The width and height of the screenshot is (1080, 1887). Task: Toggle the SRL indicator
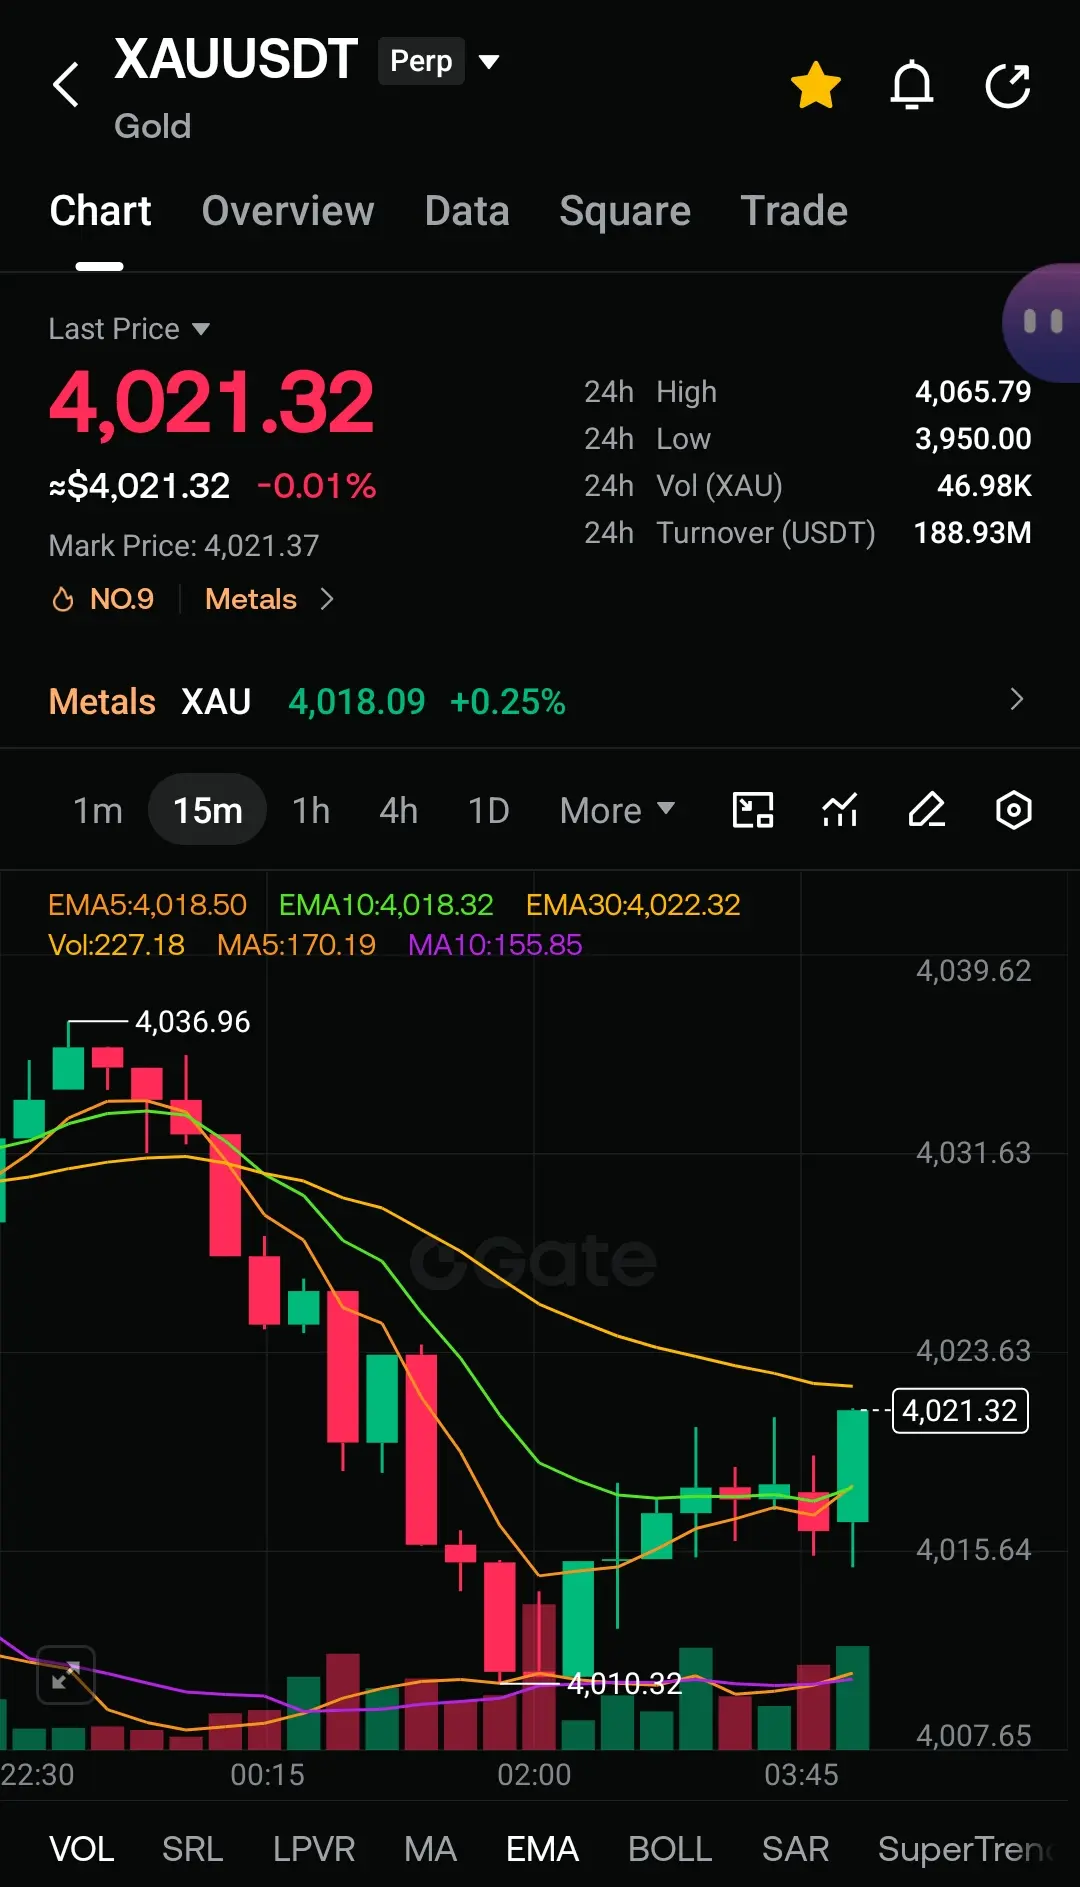(192, 1849)
